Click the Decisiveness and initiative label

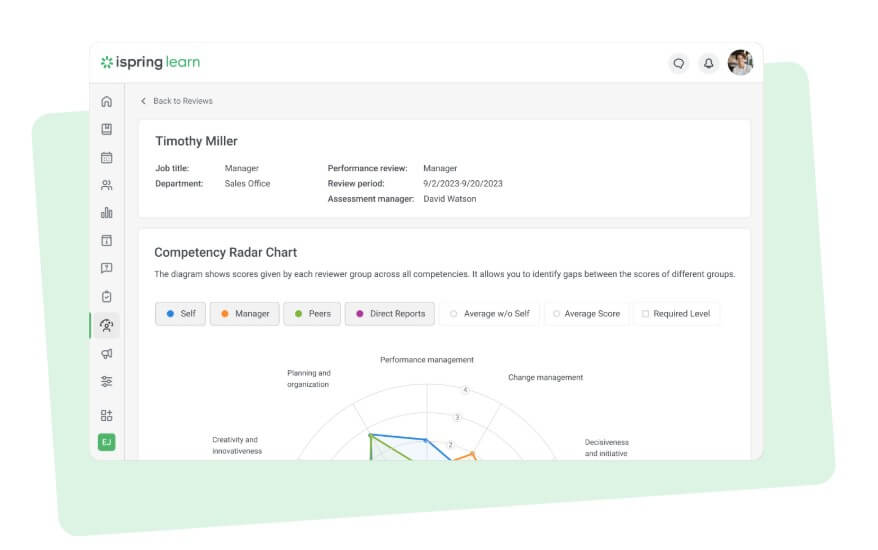[606, 448]
